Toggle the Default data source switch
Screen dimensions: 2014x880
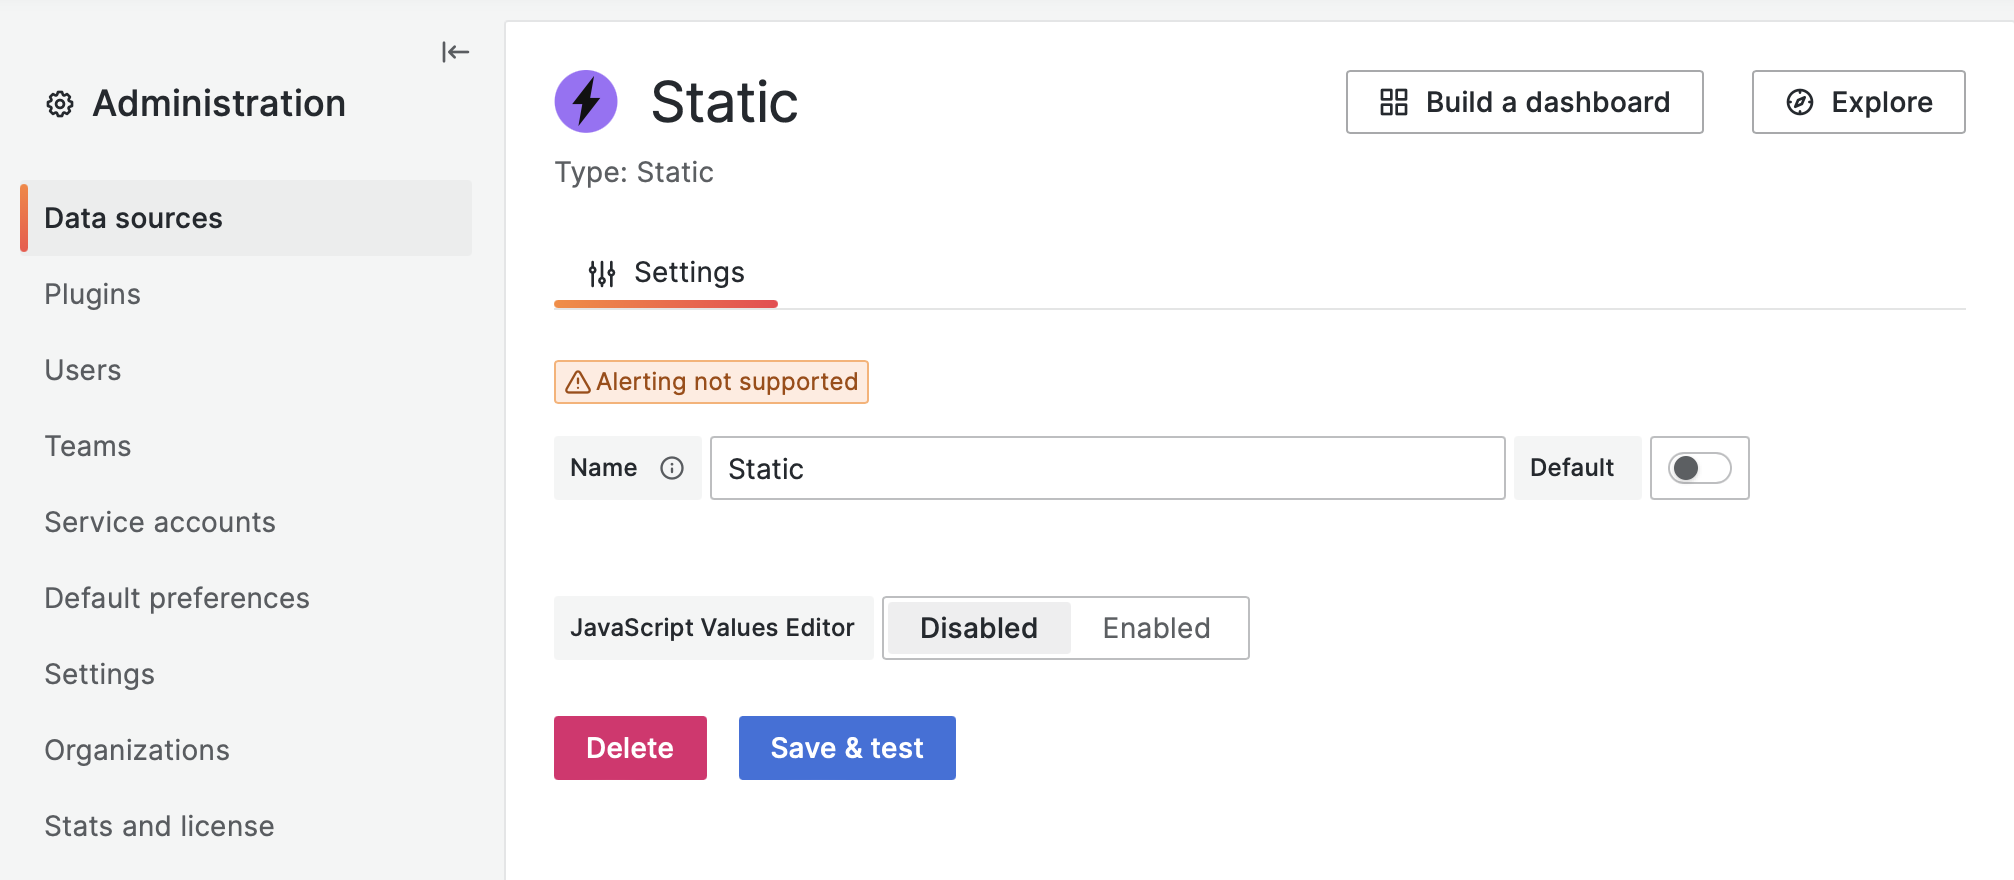pyautogui.click(x=1699, y=468)
